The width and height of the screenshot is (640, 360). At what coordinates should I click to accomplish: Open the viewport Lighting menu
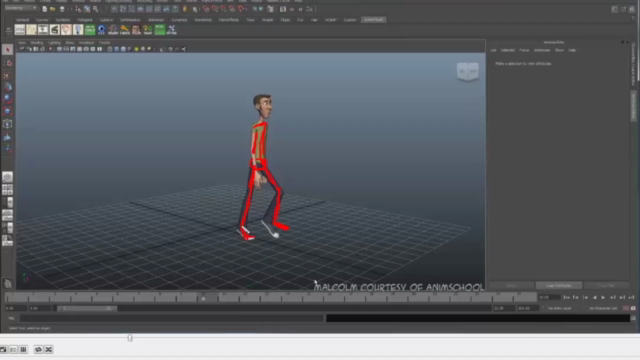pos(54,42)
